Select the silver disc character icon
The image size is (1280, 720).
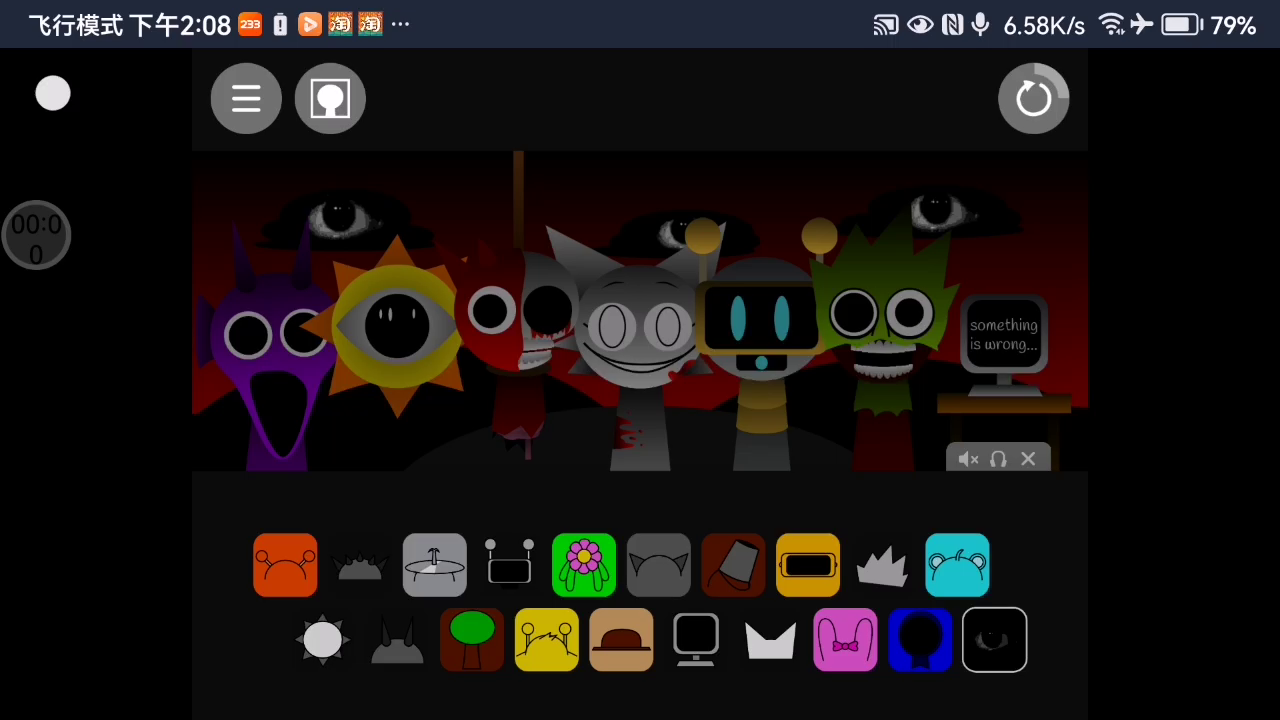pyautogui.click(x=435, y=565)
